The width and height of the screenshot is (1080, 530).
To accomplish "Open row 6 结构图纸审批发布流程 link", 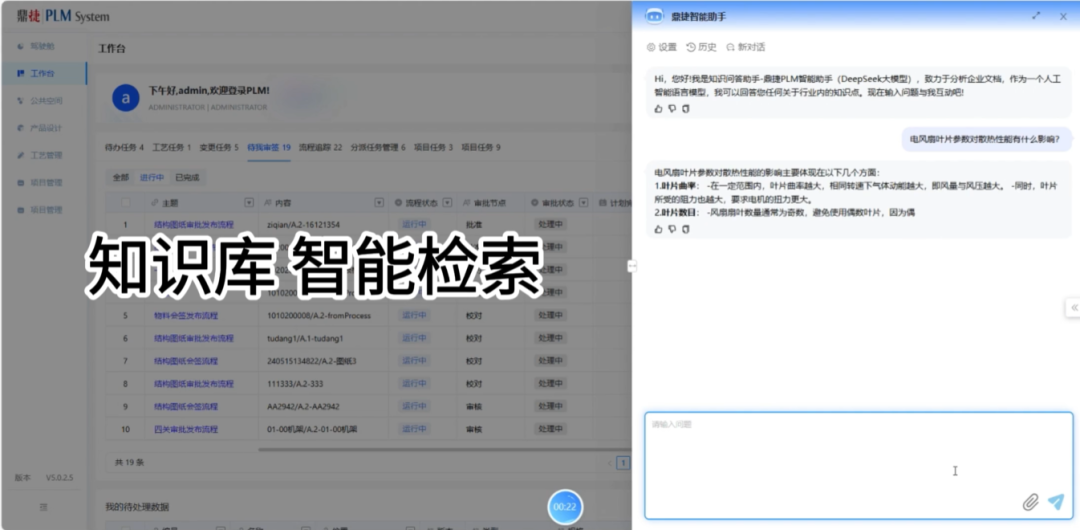I will coord(194,338).
